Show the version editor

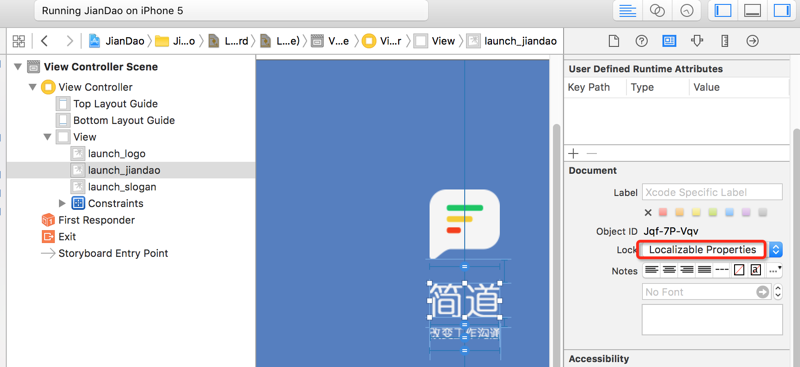(686, 11)
